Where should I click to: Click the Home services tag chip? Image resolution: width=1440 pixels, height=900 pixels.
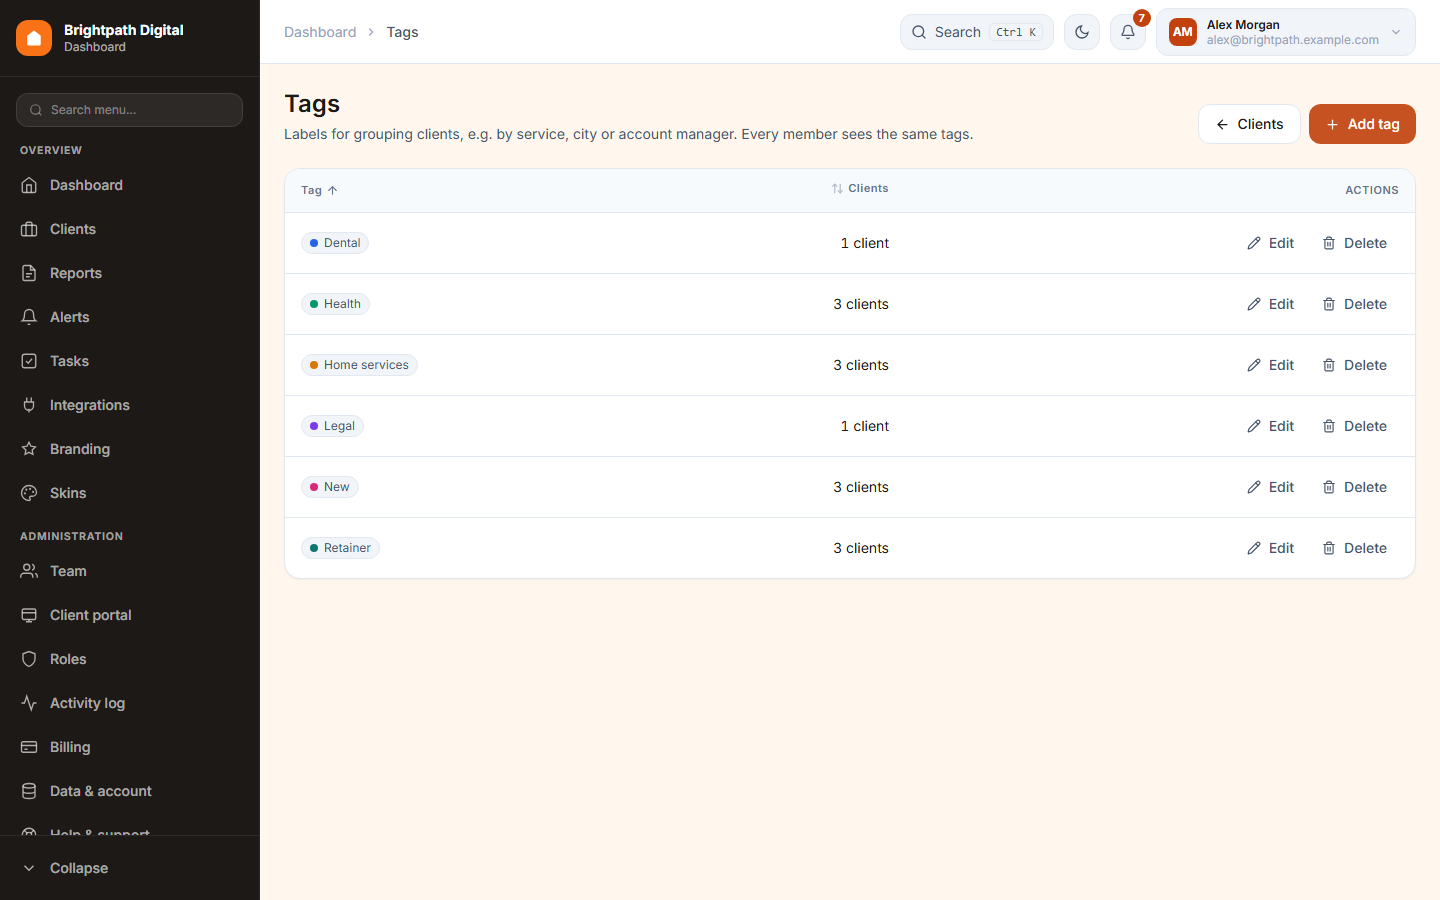point(359,365)
